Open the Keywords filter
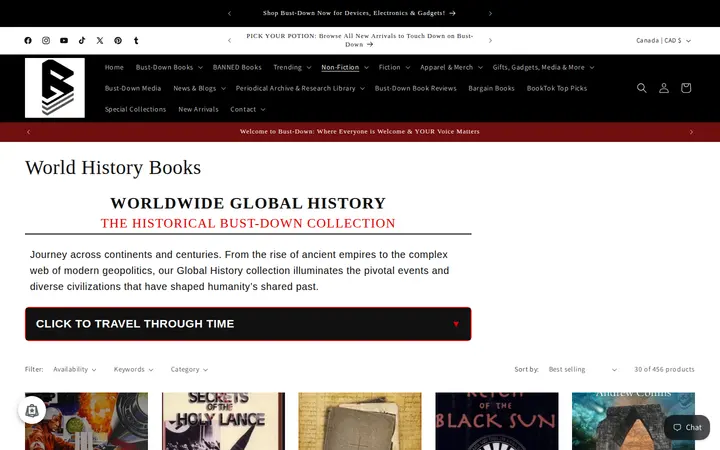 [x=134, y=369]
